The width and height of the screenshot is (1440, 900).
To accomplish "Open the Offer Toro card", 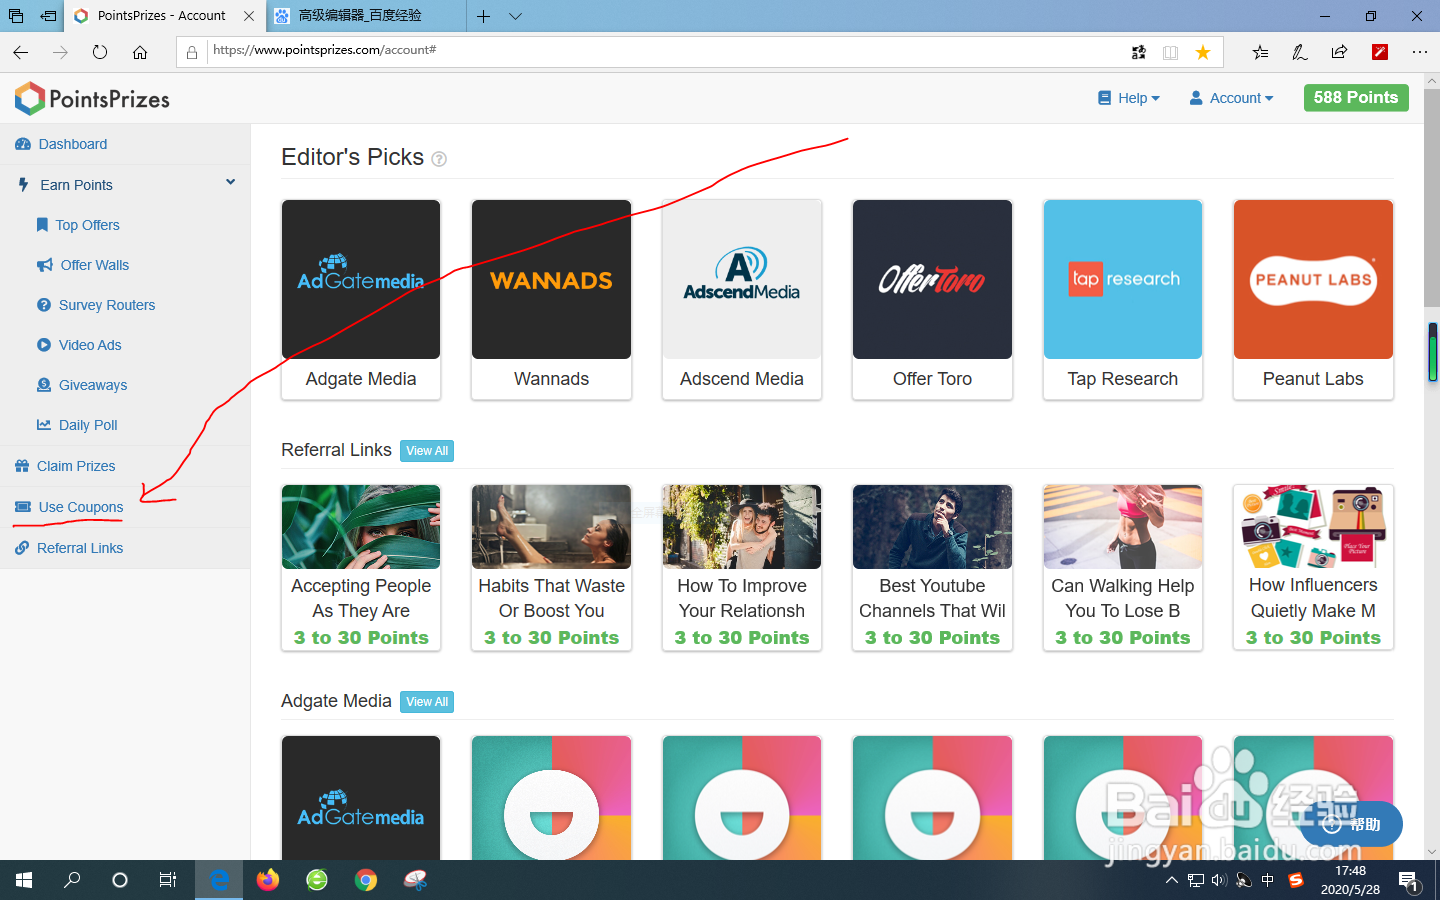I will pyautogui.click(x=932, y=299).
